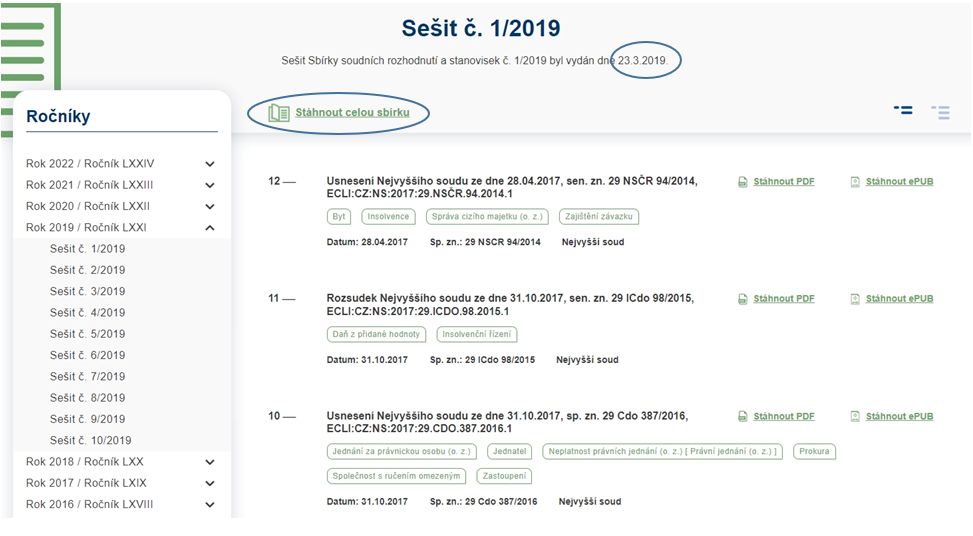Click ePUB icon for decision 10
The width and height of the screenshot is (973, 536).
click(x=854, y=416)
